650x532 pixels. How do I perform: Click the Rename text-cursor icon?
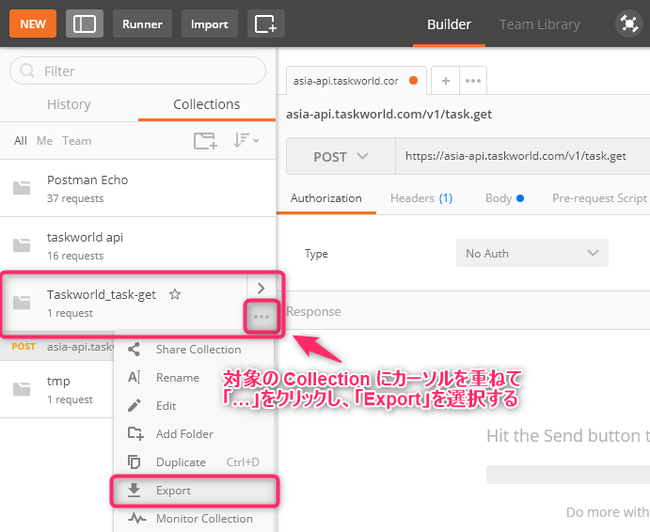pyautogui.click(x=134, y=378)
